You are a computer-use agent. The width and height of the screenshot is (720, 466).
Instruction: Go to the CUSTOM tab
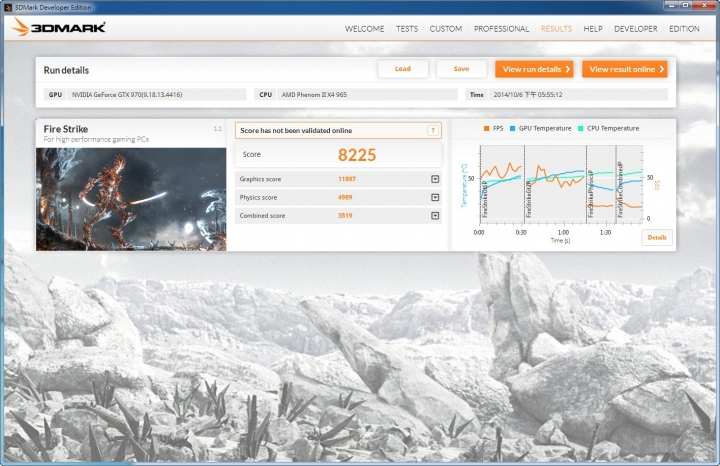[445, 28]
